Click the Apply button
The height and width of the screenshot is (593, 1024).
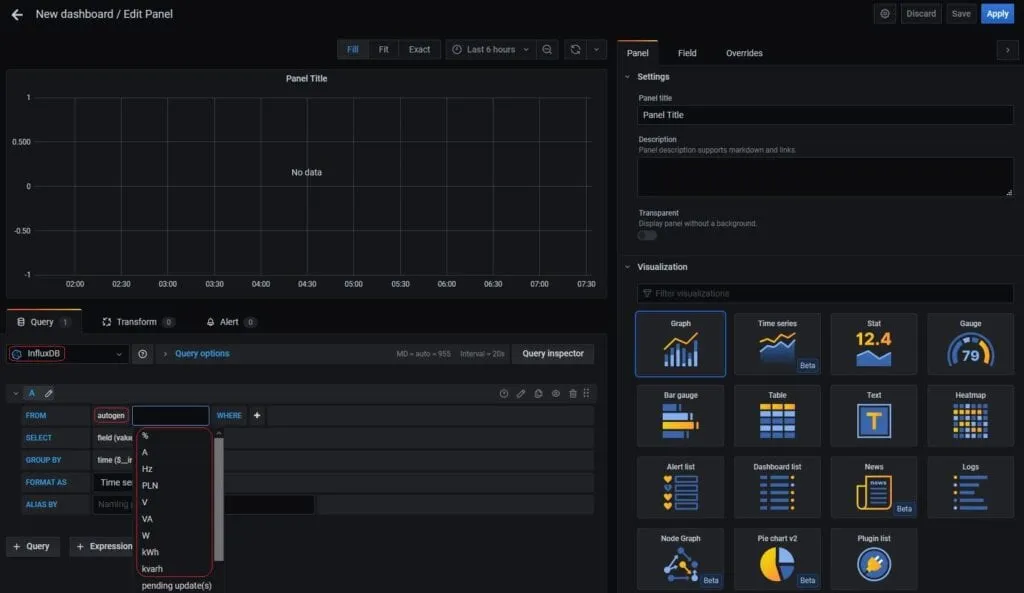coord(997,14)
